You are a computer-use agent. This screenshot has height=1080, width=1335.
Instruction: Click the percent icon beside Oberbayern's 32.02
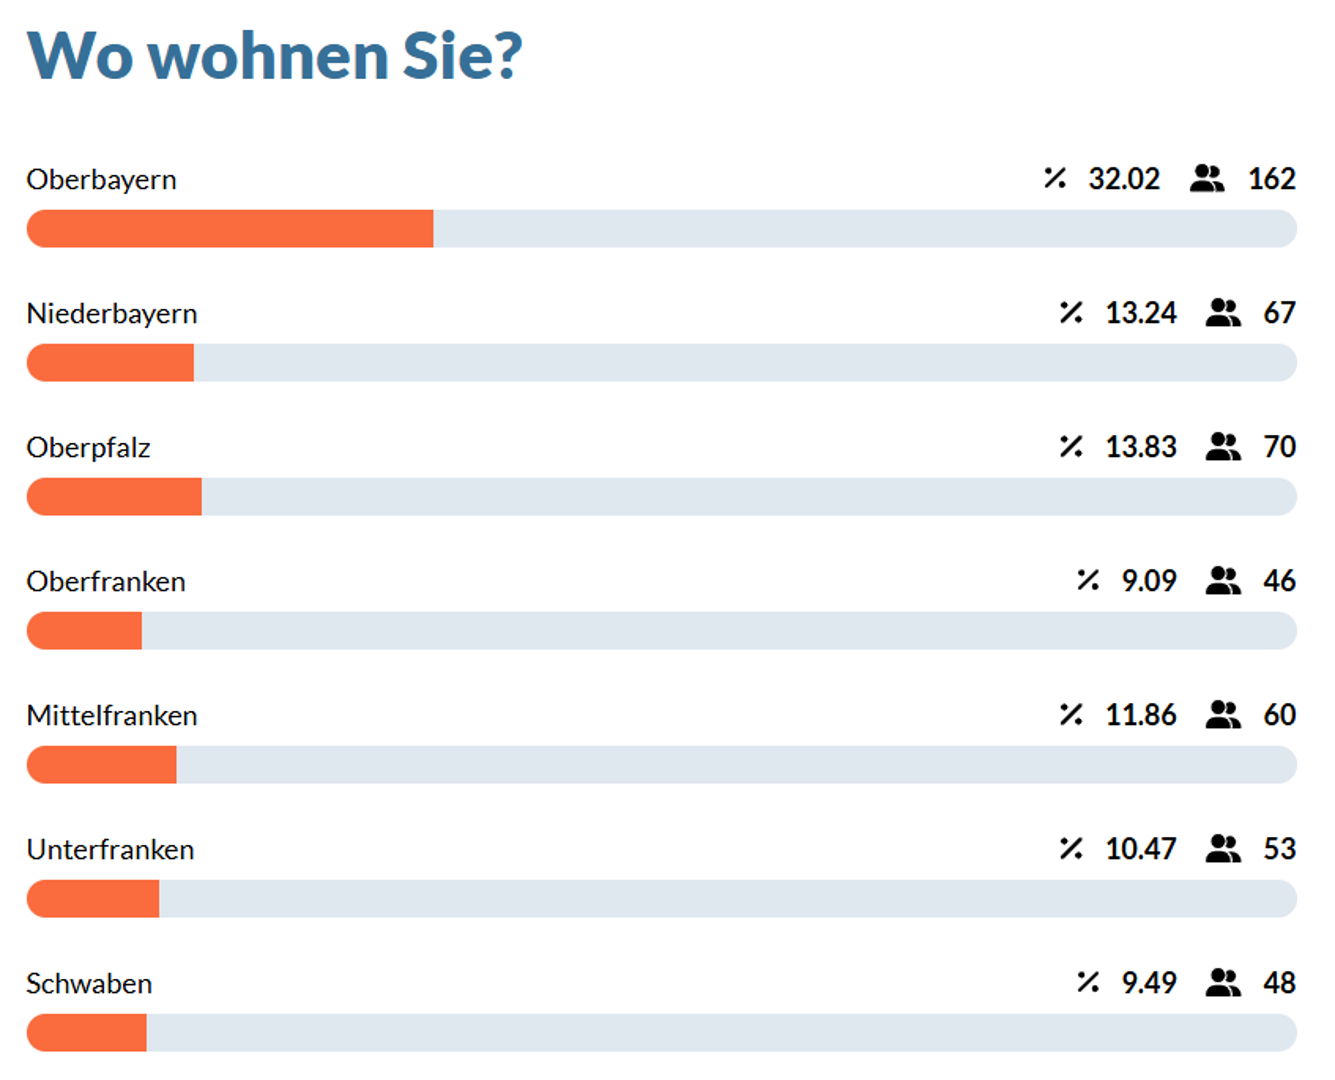click(1055, 178)
